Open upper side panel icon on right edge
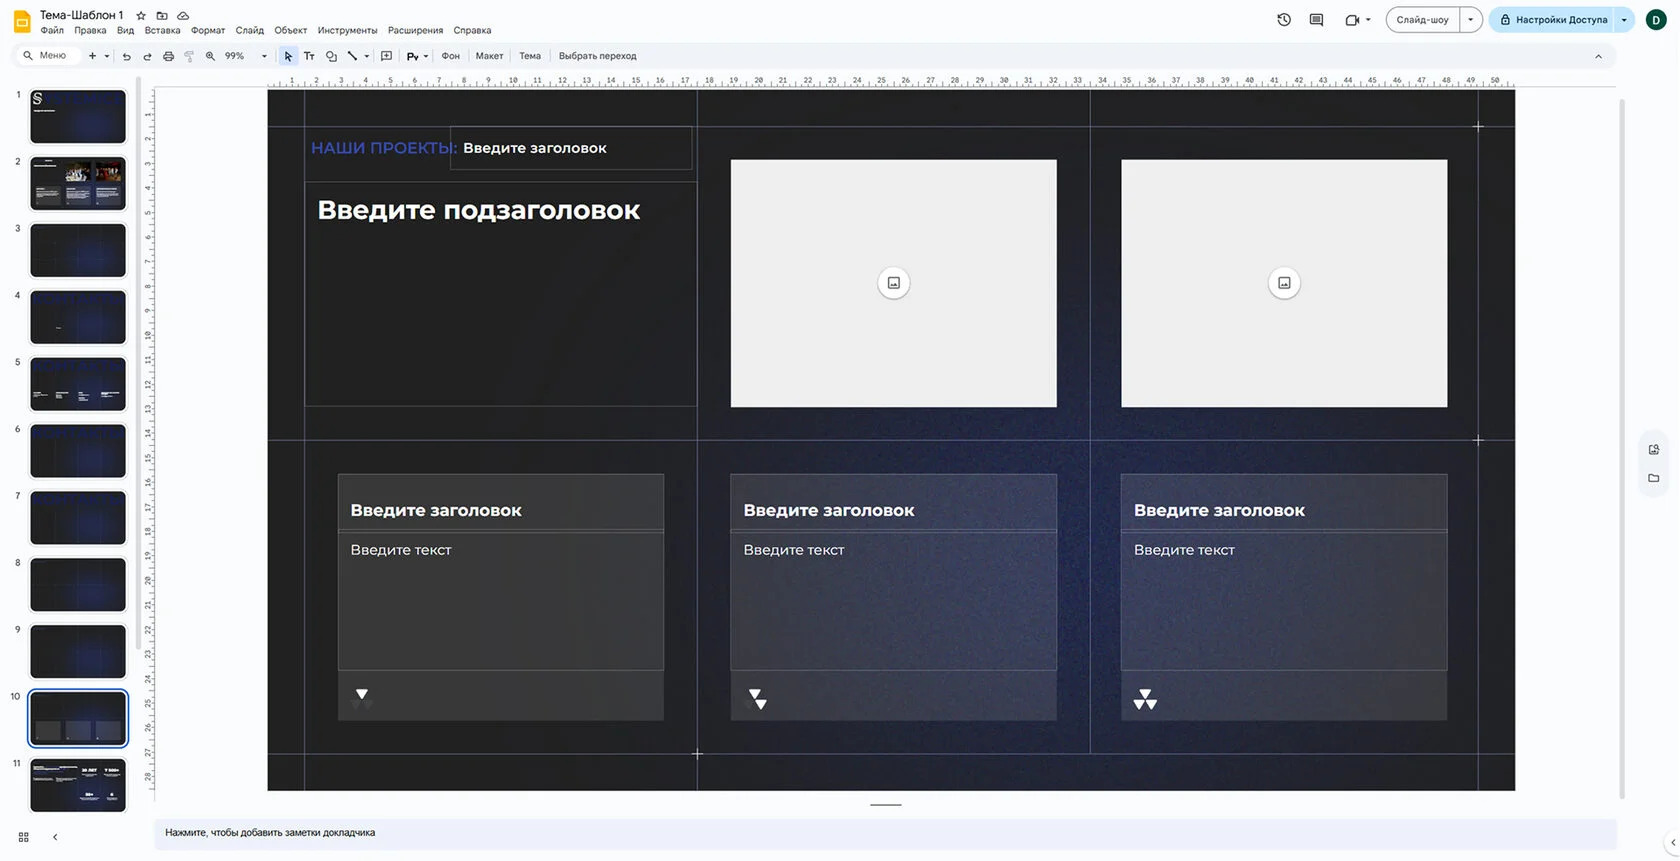Viewport: 1680px width, 861px height. (x=1654, y=450)
